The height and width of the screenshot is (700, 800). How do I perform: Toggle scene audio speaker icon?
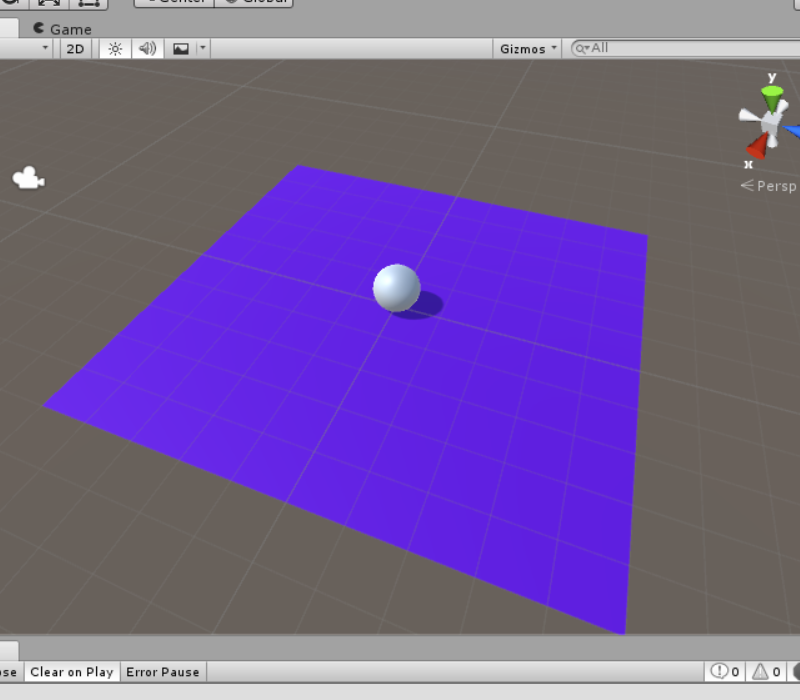tap(147, 49)
